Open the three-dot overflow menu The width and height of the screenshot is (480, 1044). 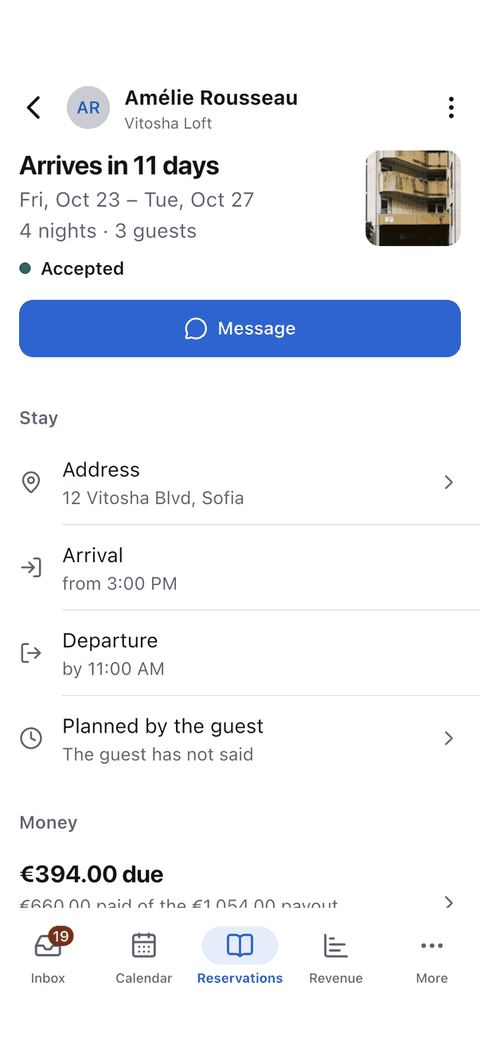point(451,107)
